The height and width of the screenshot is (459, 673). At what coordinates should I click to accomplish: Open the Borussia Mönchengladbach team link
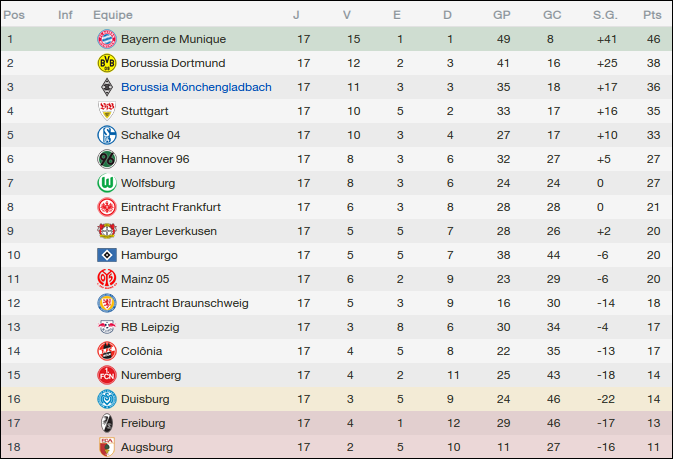coord(196,87)
